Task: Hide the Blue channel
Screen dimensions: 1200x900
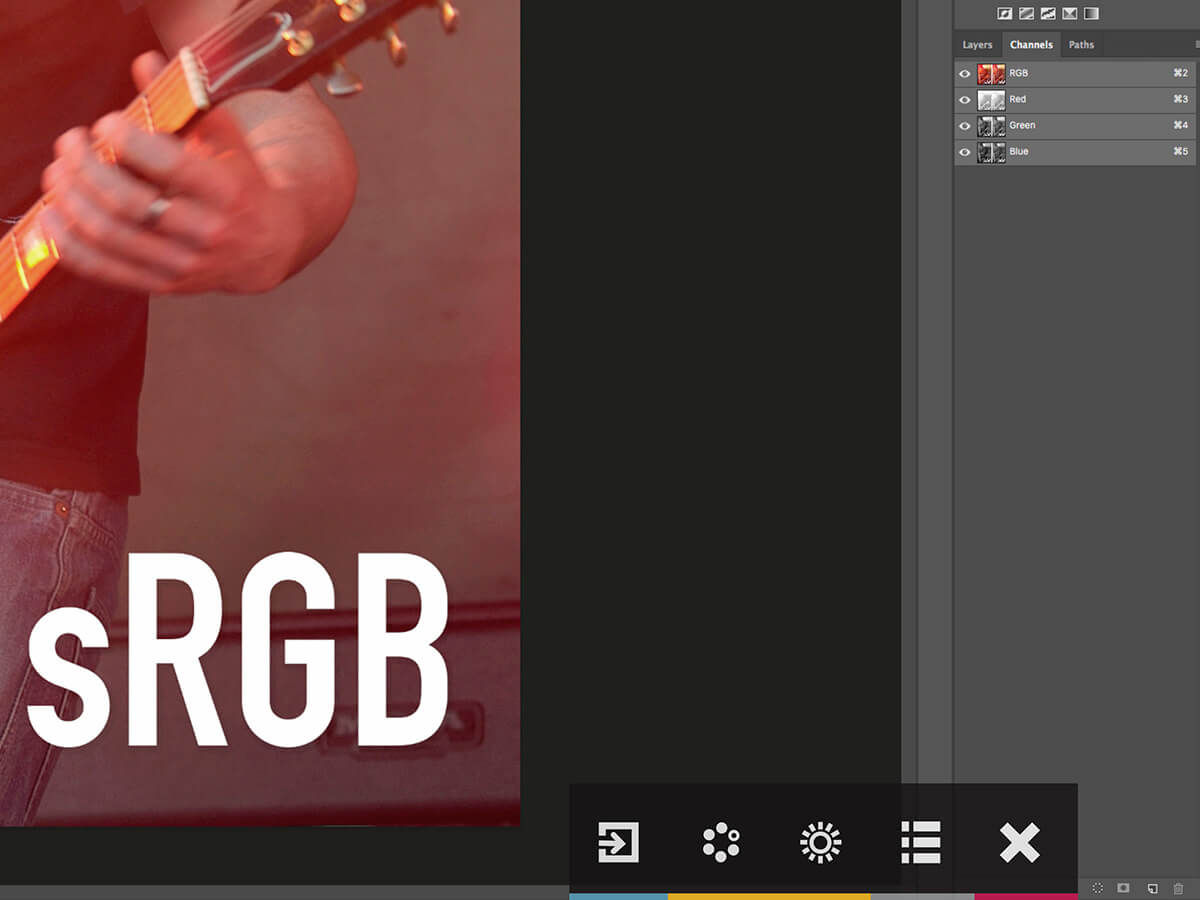Action: click(x=964, y=152)
